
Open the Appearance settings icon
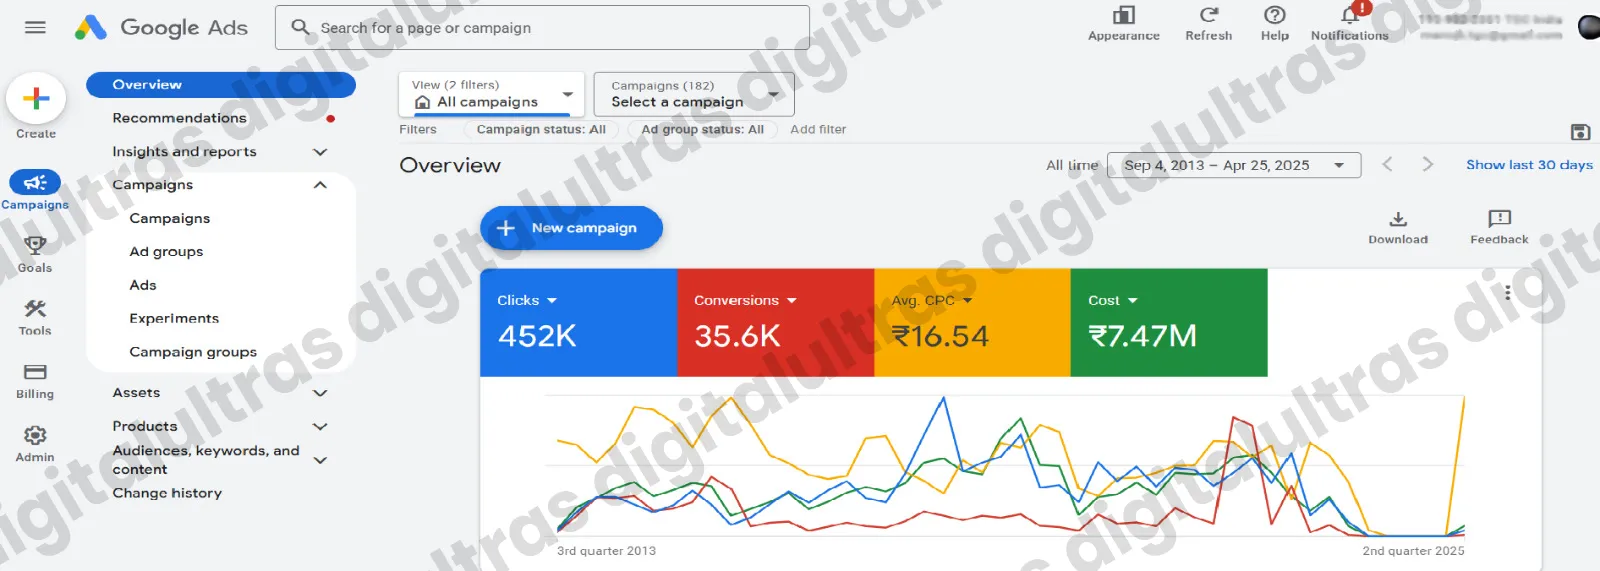click(1124, 16)
